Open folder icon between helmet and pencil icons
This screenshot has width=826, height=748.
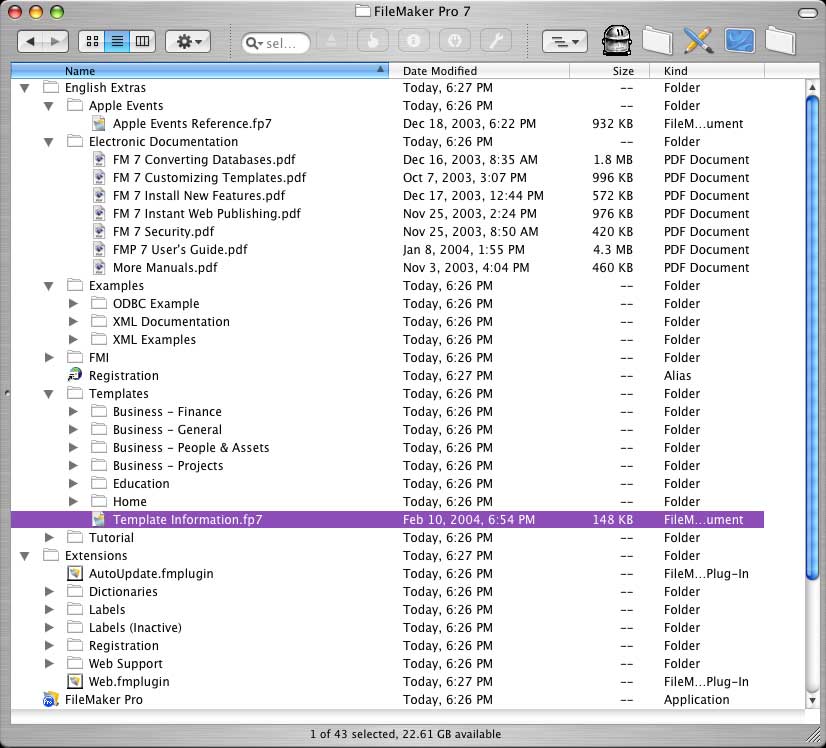[657, 40]
